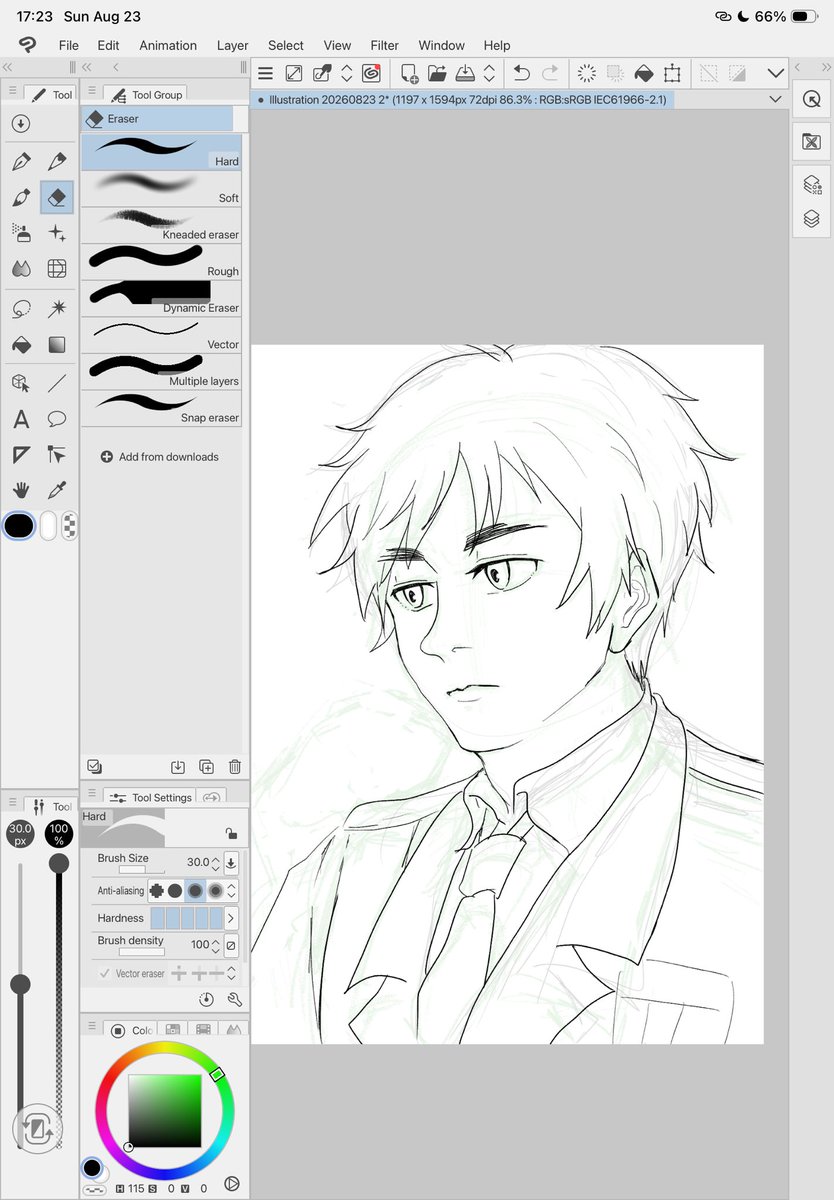Open the command bar hamburger menu

(x=266, y=73)
